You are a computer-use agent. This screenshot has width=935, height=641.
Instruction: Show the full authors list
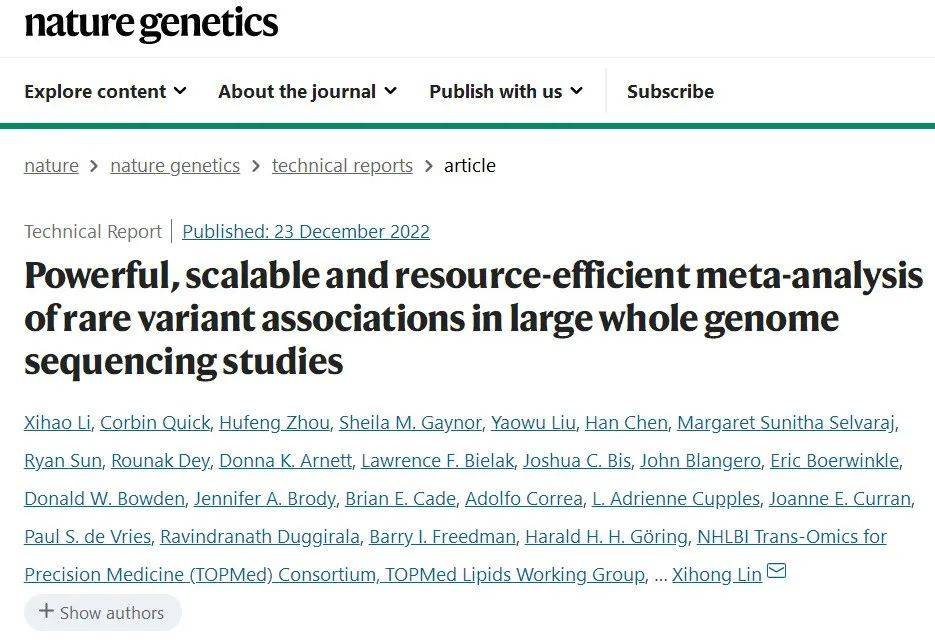[x=103, y=612]
